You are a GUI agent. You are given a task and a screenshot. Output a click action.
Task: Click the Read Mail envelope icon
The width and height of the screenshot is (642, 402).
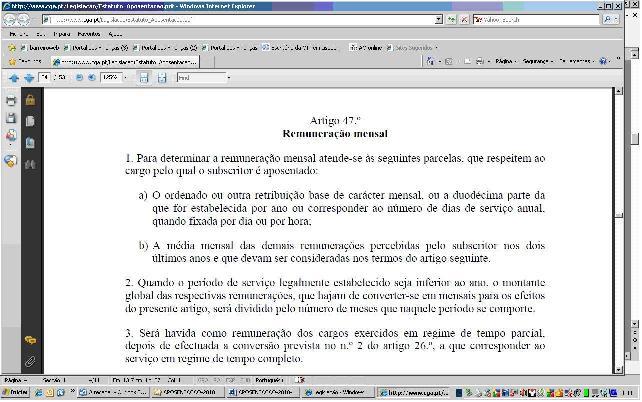(x=467, y=61)
